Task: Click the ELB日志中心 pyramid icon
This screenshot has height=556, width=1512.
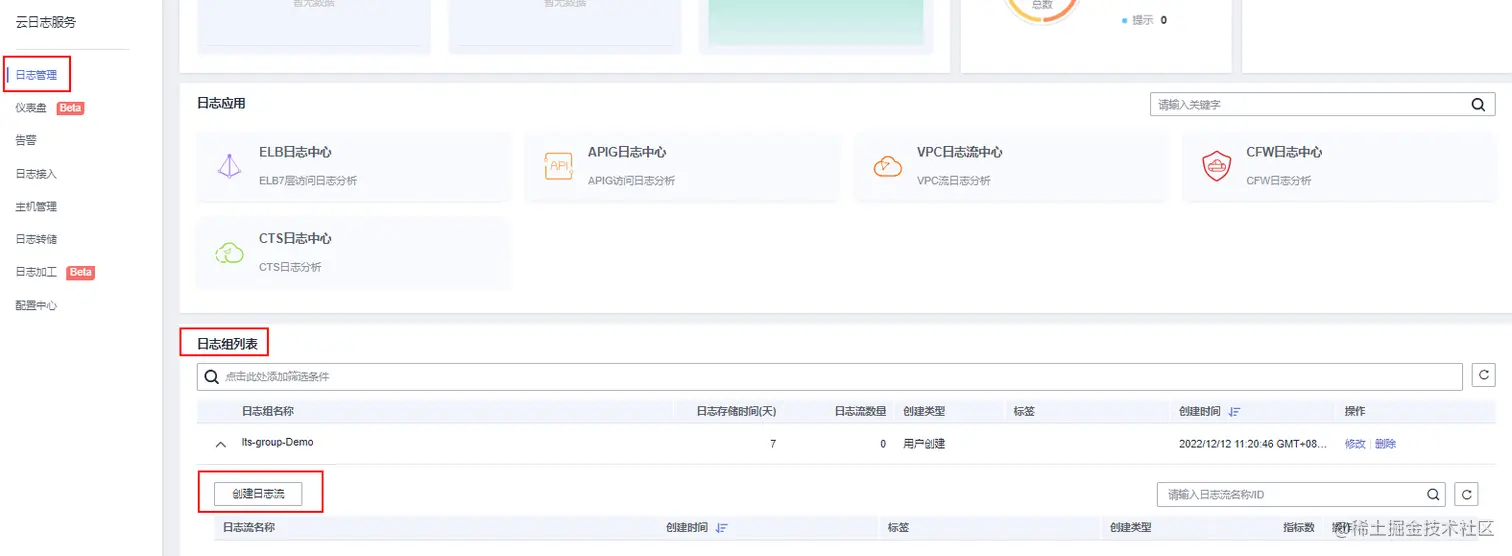Action: (229, 166)
